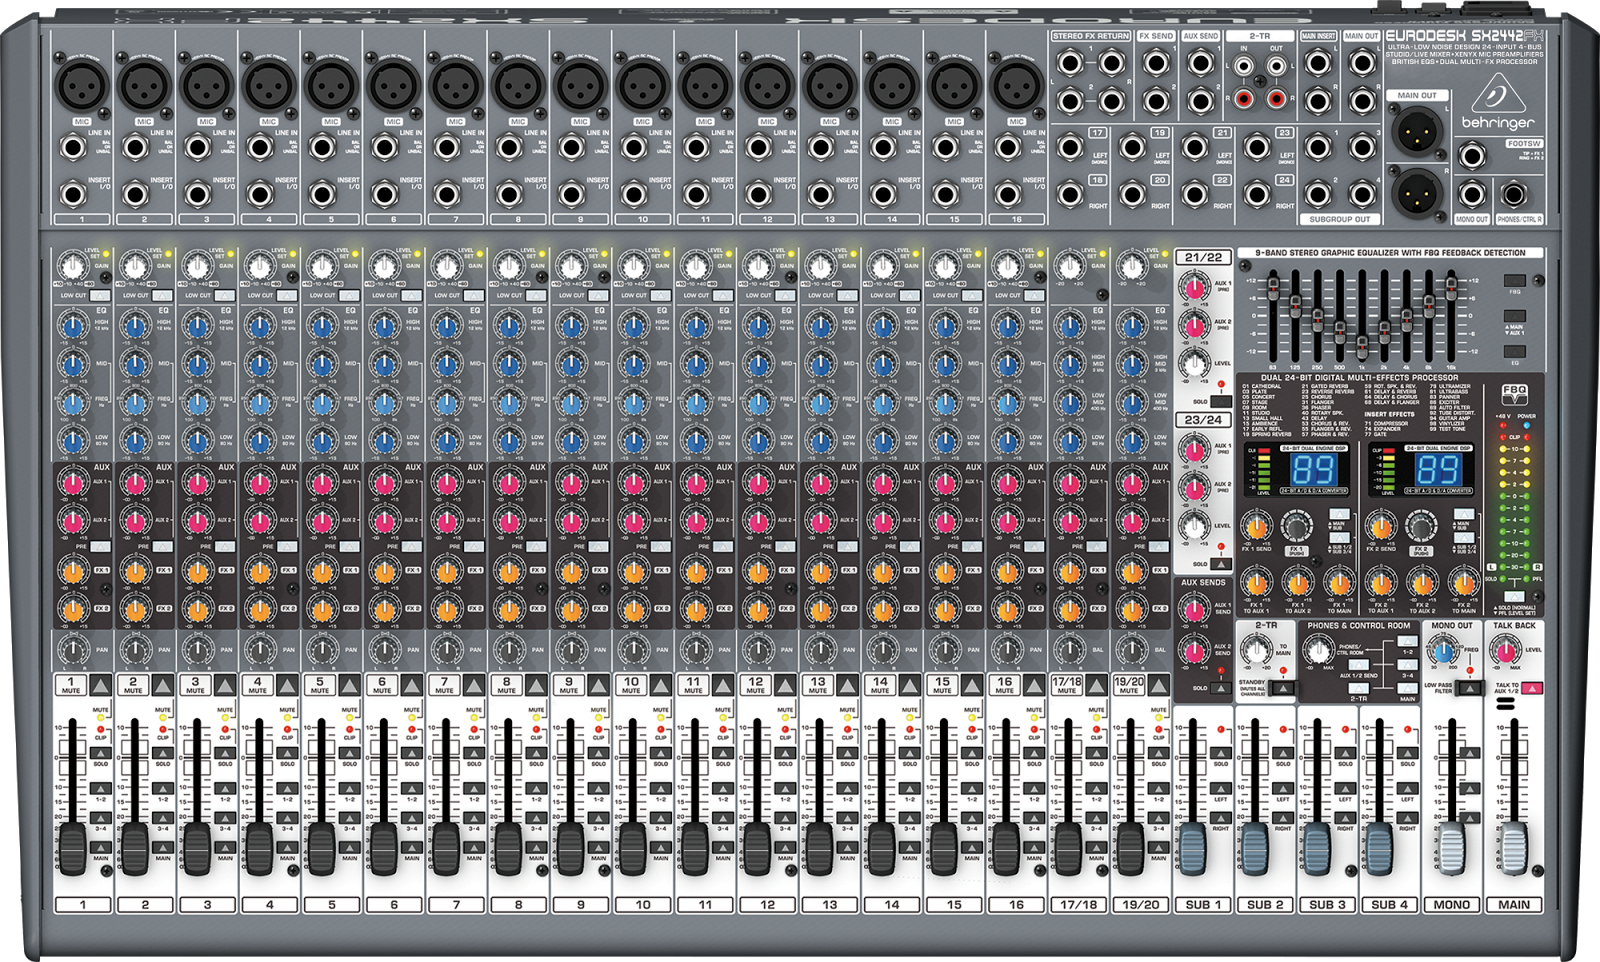Click the Talk Back Level knob
The width and height of the screenshot is (1600, 962).
[x=1505, y=652]
